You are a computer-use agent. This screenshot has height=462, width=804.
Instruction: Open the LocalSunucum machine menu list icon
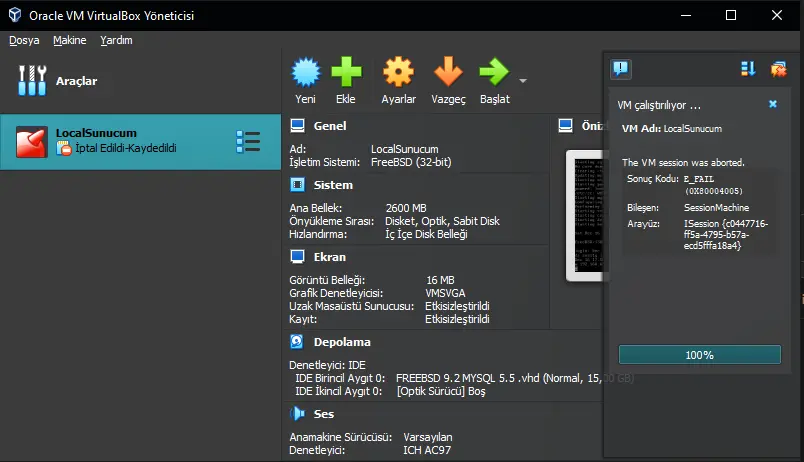coord(248,142)
